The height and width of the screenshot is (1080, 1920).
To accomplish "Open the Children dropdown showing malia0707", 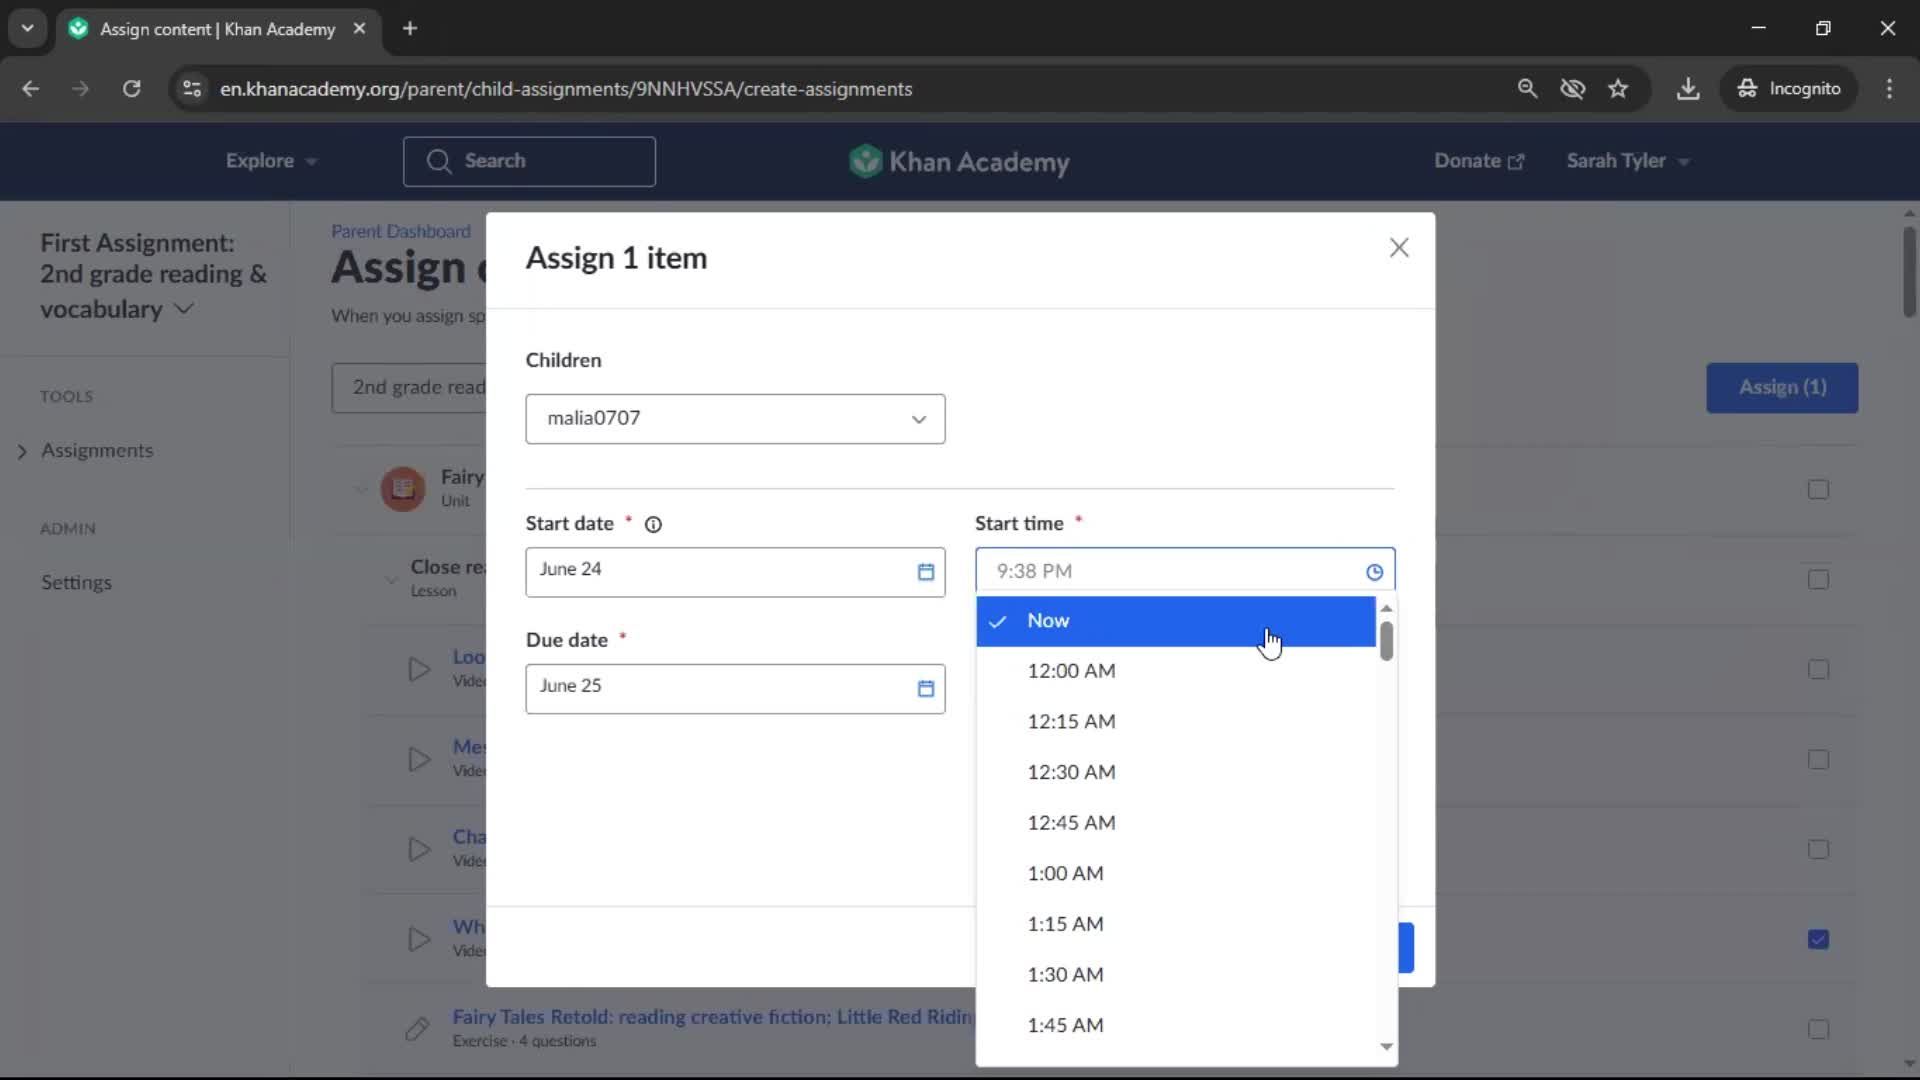I will [x=735, y=419].
